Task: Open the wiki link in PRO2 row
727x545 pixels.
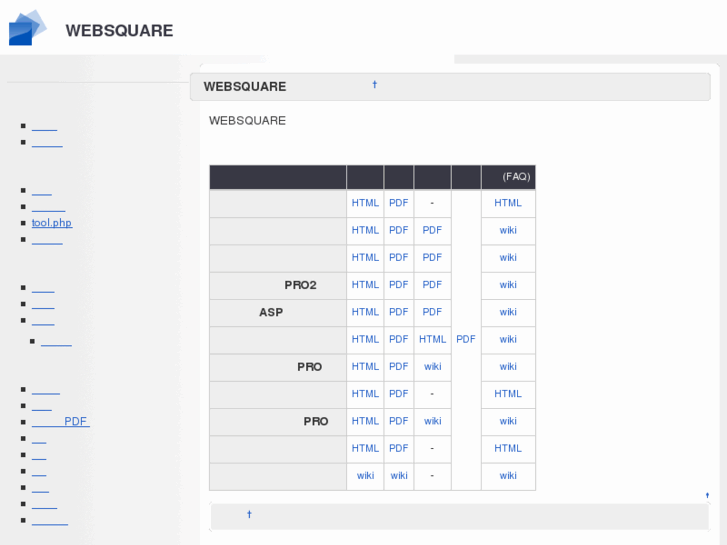Action: tap(508, 285)
